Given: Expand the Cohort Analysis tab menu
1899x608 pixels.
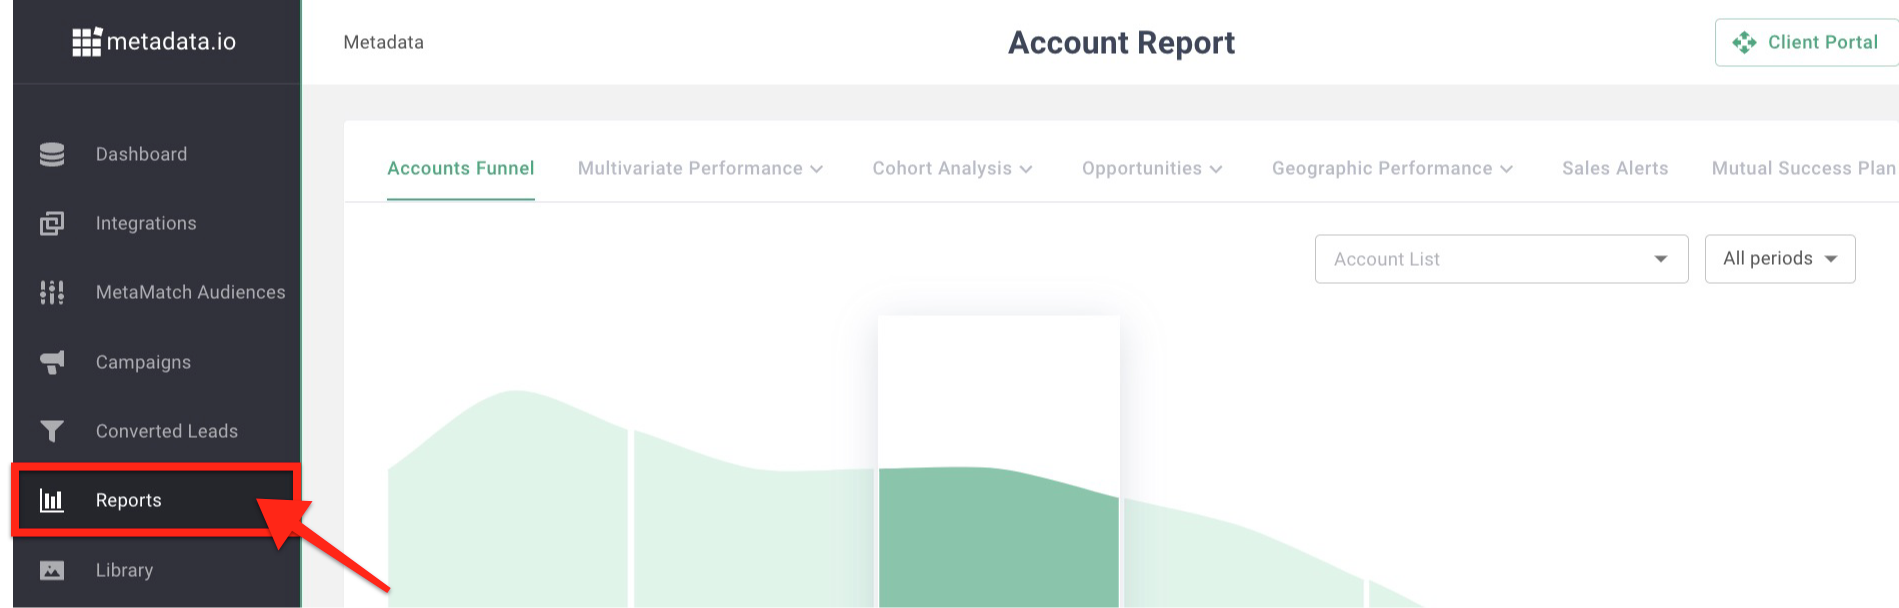Looking at the screenshot, I should [952, 169].
